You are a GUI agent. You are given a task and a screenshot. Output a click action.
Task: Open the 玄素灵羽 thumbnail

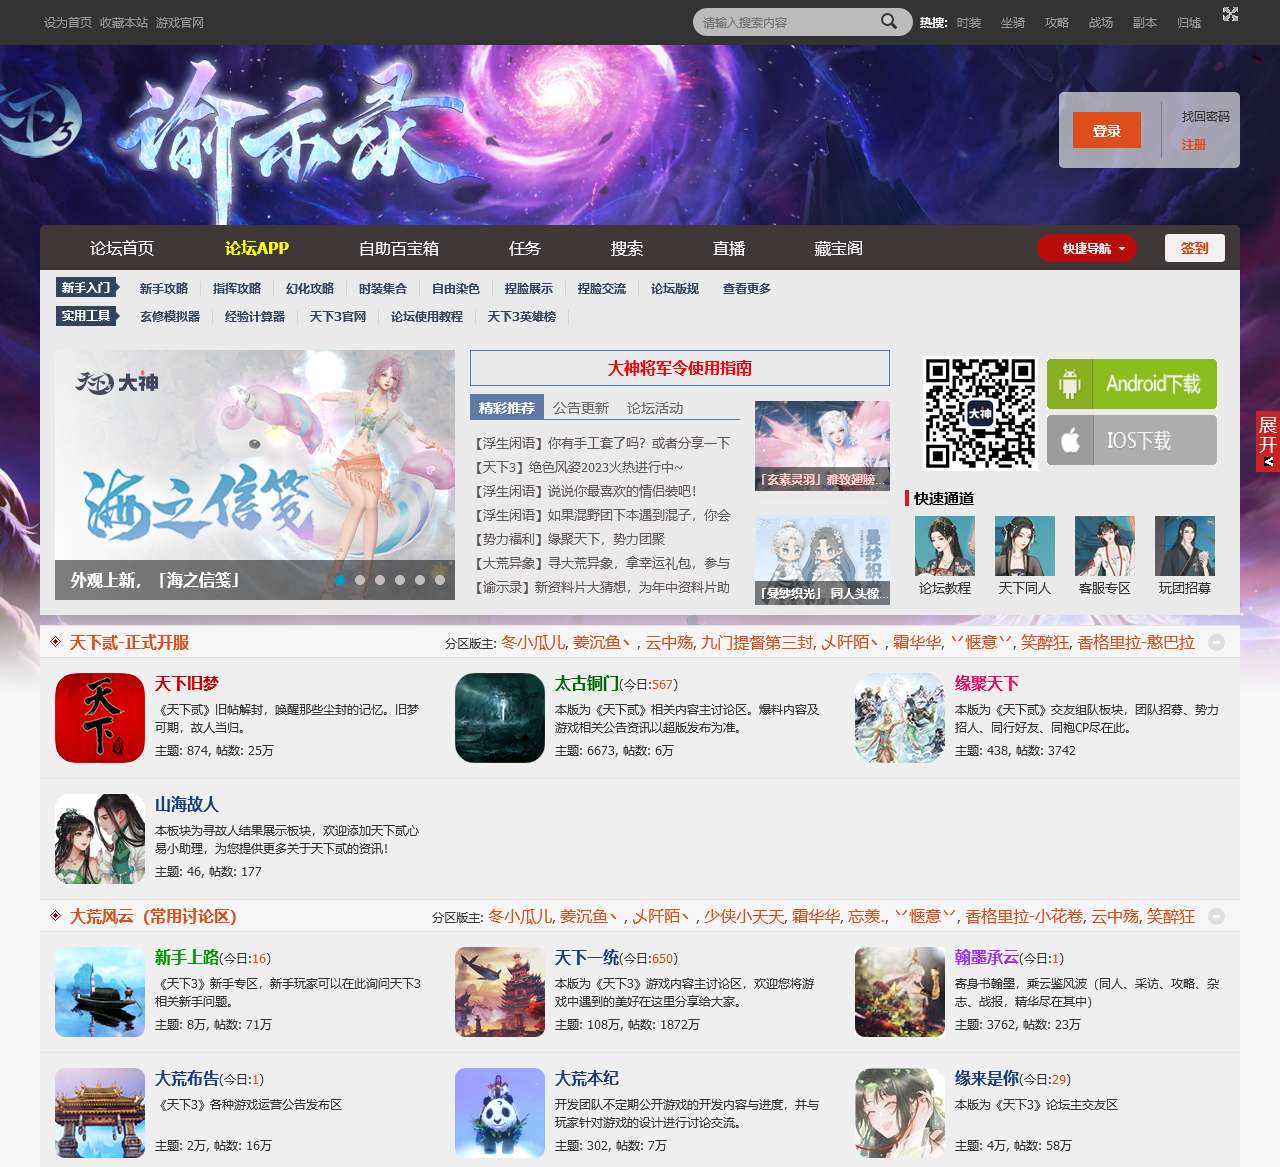[x=822, y=446]
